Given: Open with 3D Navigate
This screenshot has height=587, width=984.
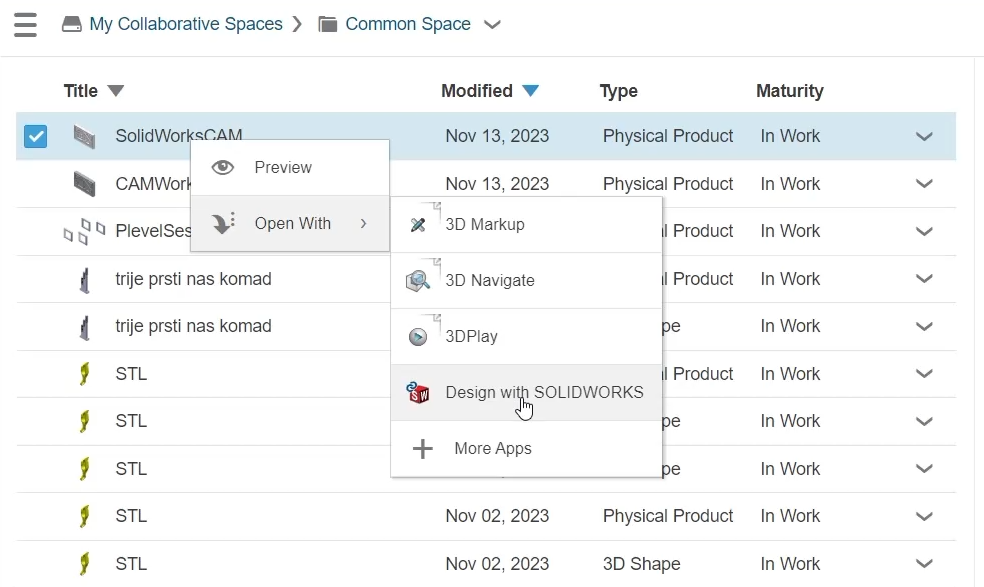Looking at the screenshot, I should tap(527, 281).
